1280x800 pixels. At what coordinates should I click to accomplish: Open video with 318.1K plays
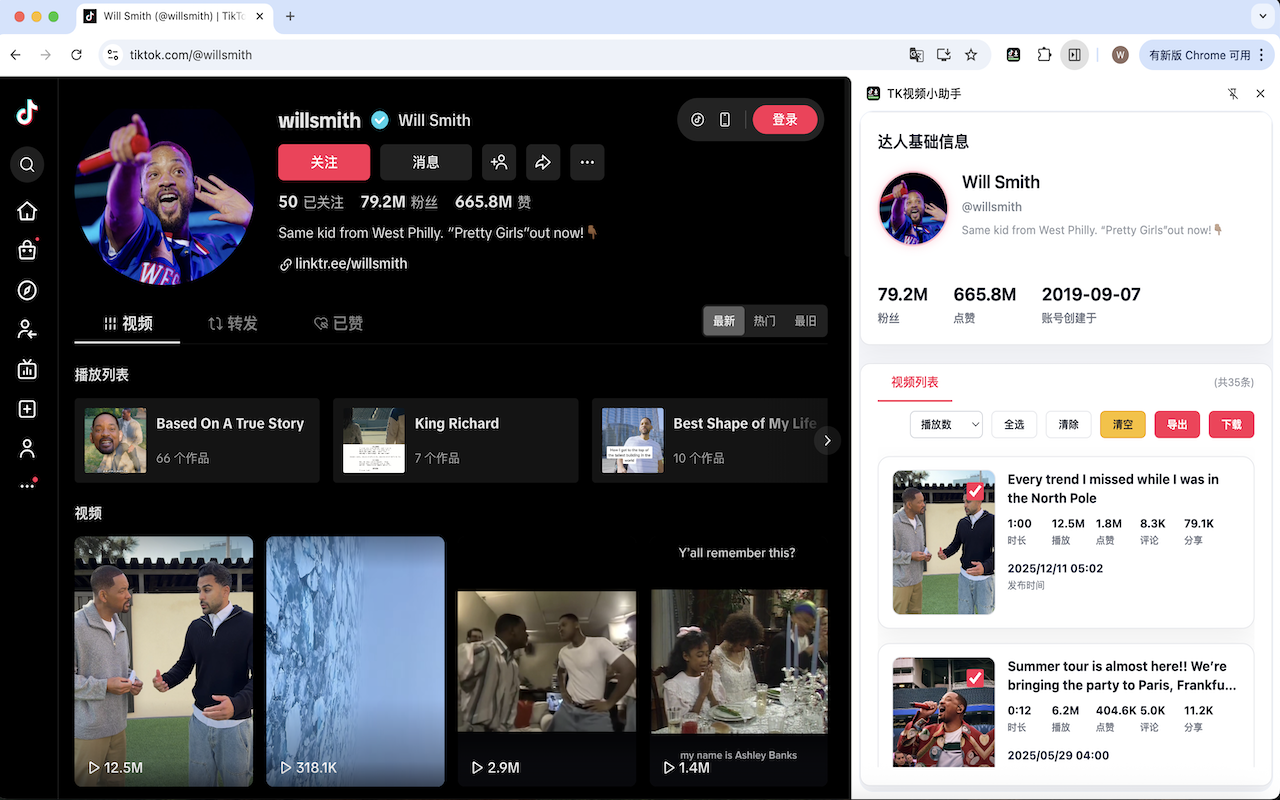point(355,662)
